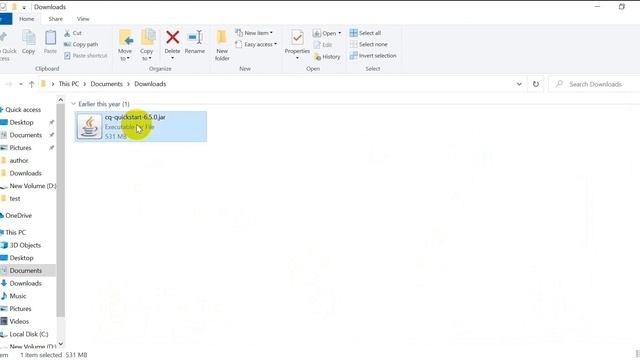Open the author folder
The image size is (640, 360).
(19, 160)
